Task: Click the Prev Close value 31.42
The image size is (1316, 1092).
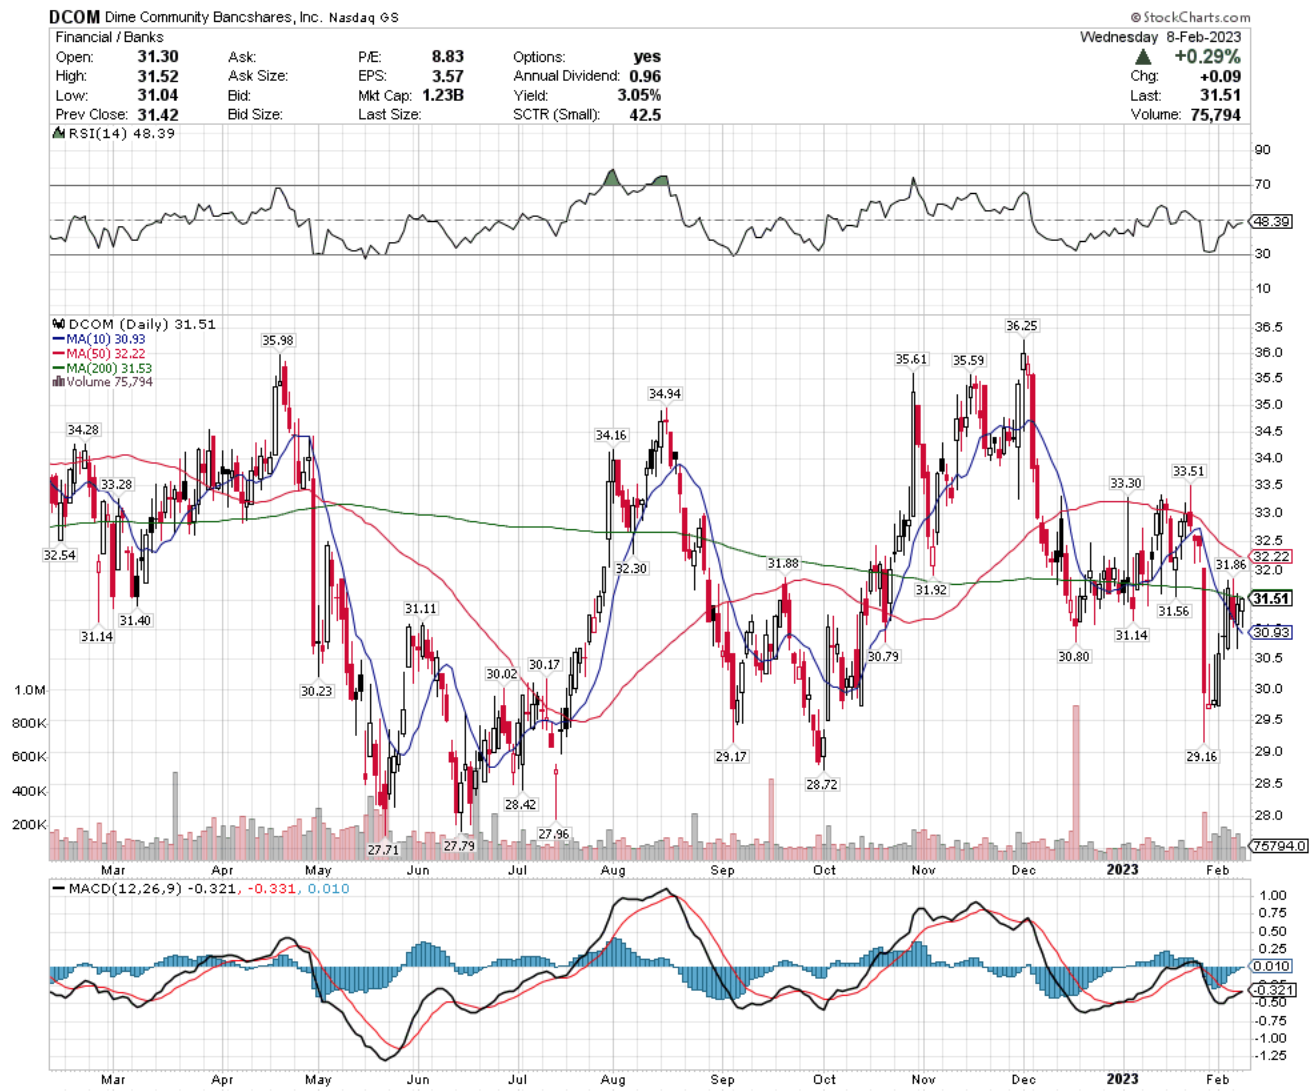Action: (x=158, y=114)
